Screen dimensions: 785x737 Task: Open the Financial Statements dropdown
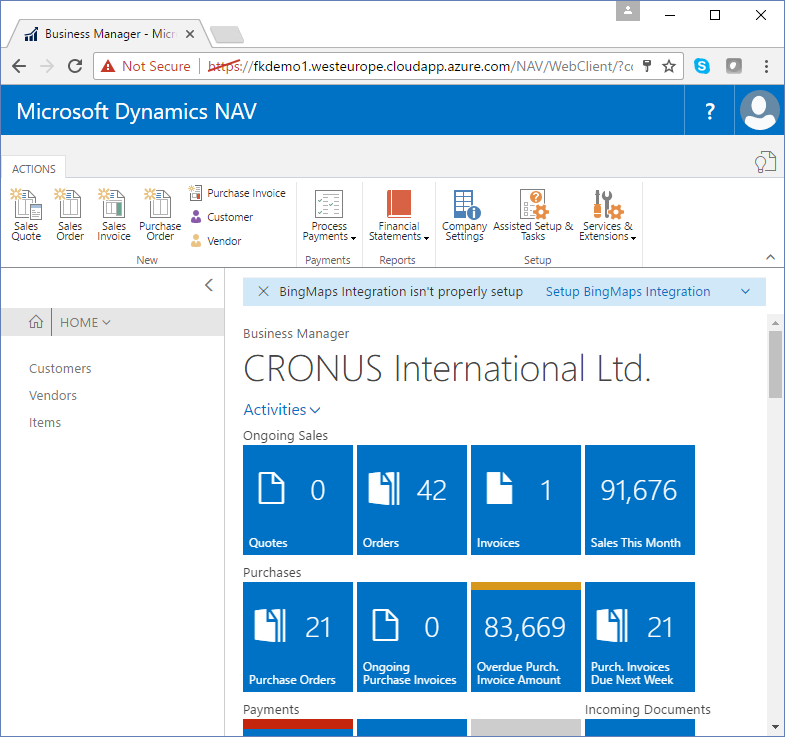click(399, 216)
